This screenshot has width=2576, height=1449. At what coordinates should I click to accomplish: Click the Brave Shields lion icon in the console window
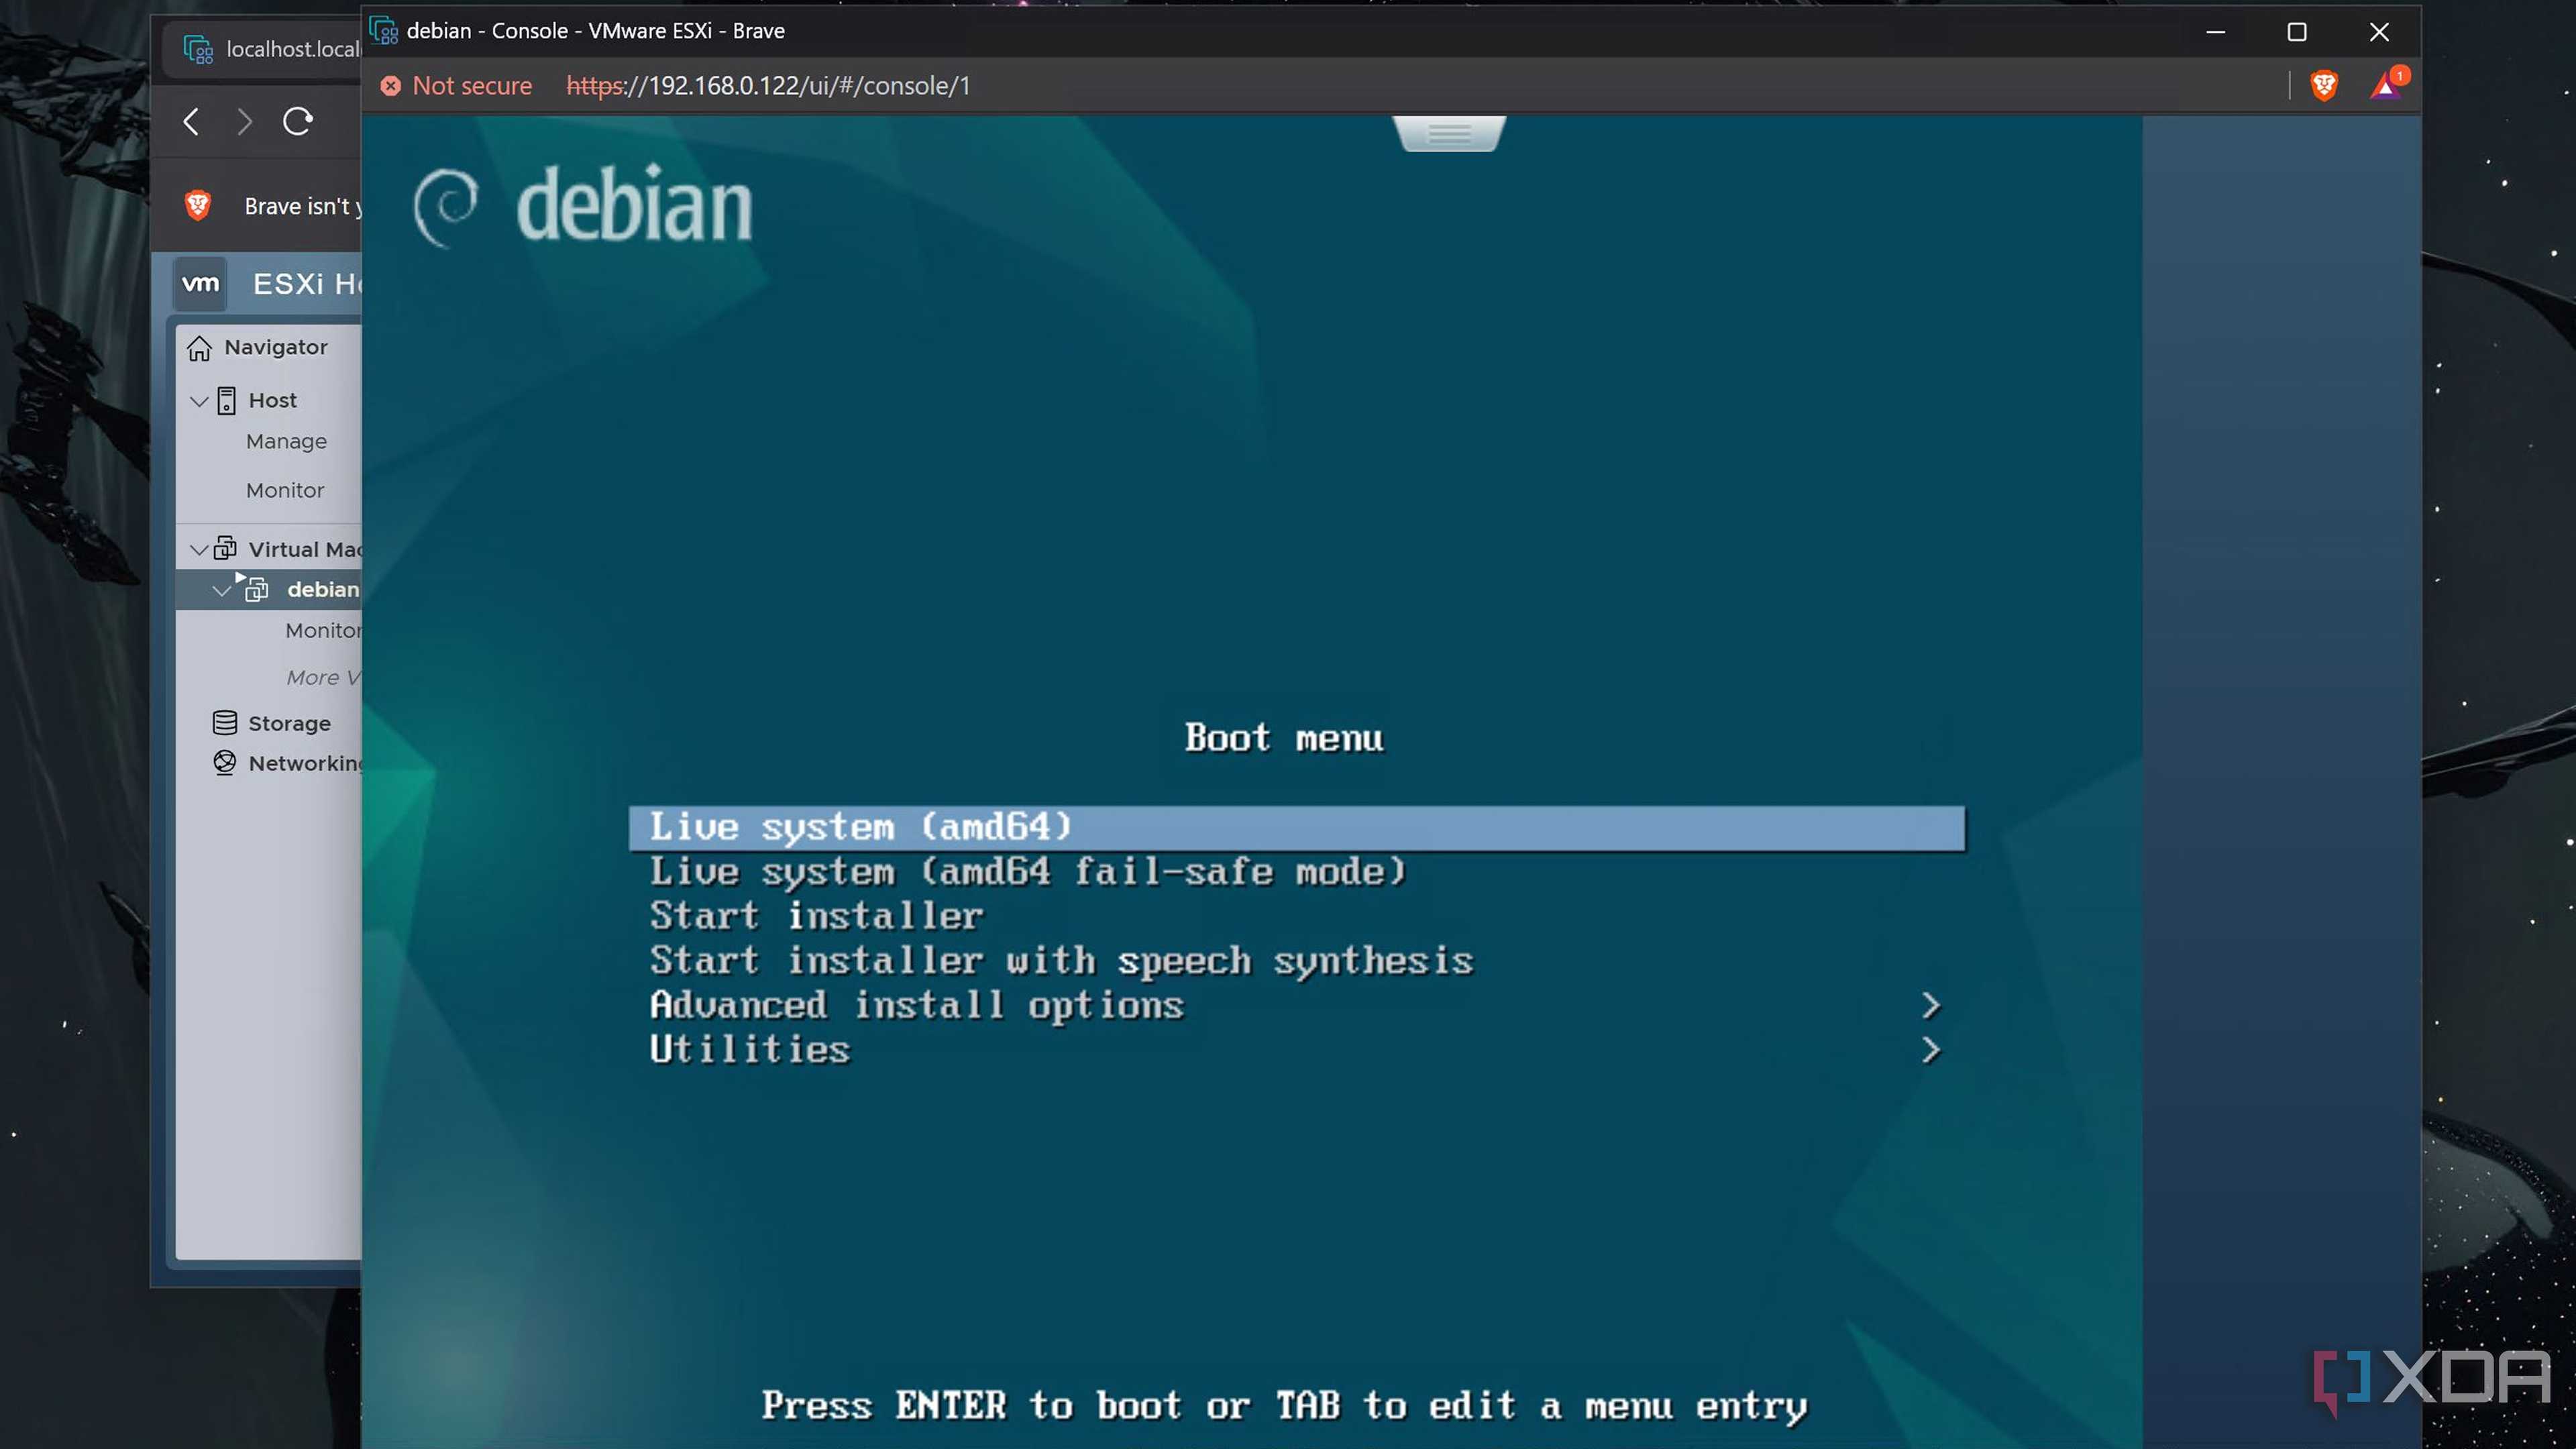click(x=2324, y=86)
